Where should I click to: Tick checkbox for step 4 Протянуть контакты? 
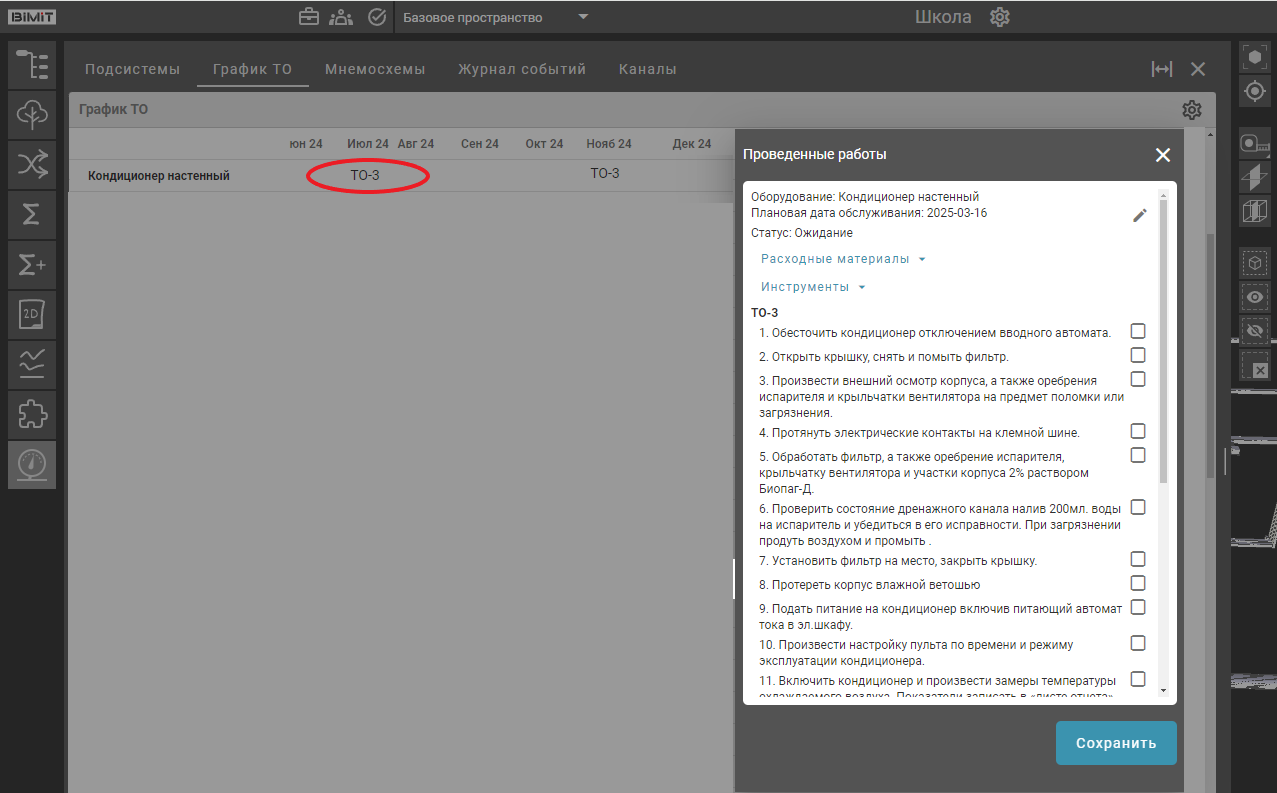point(1138,431)
